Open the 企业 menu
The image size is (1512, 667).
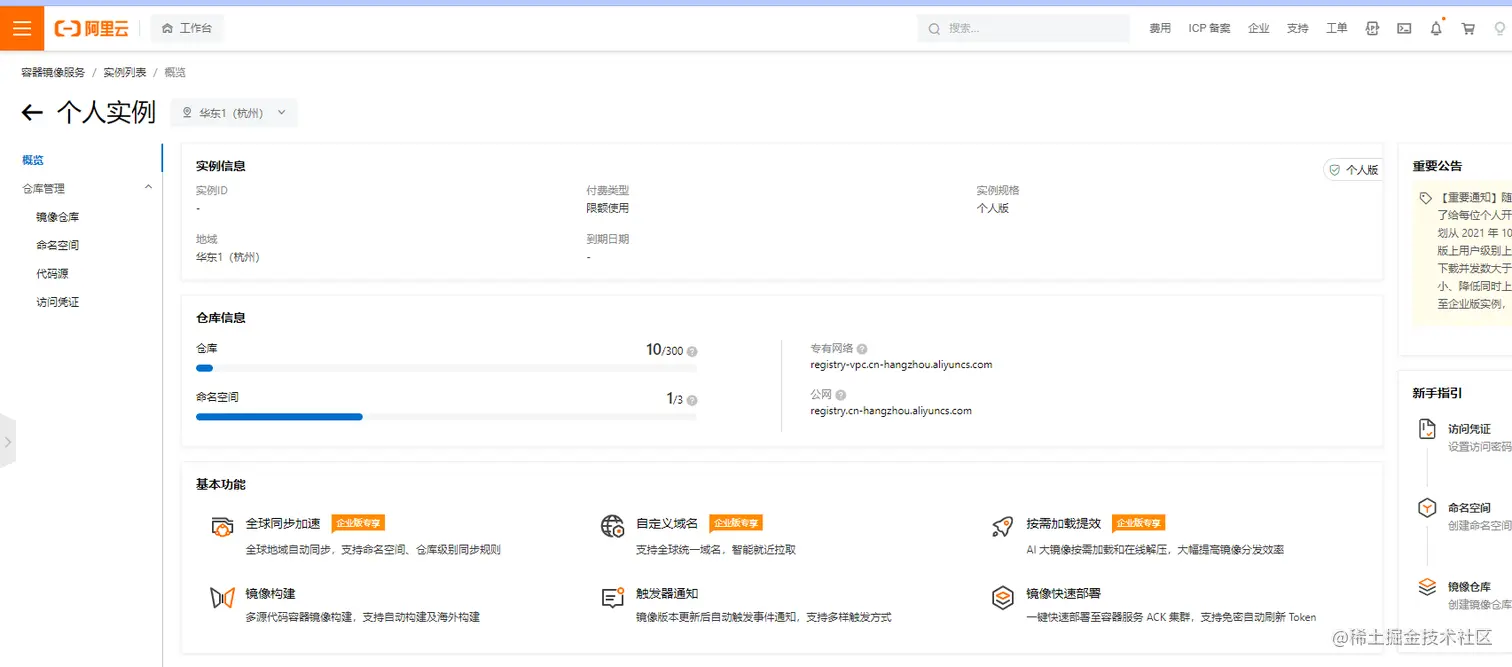1259,28
